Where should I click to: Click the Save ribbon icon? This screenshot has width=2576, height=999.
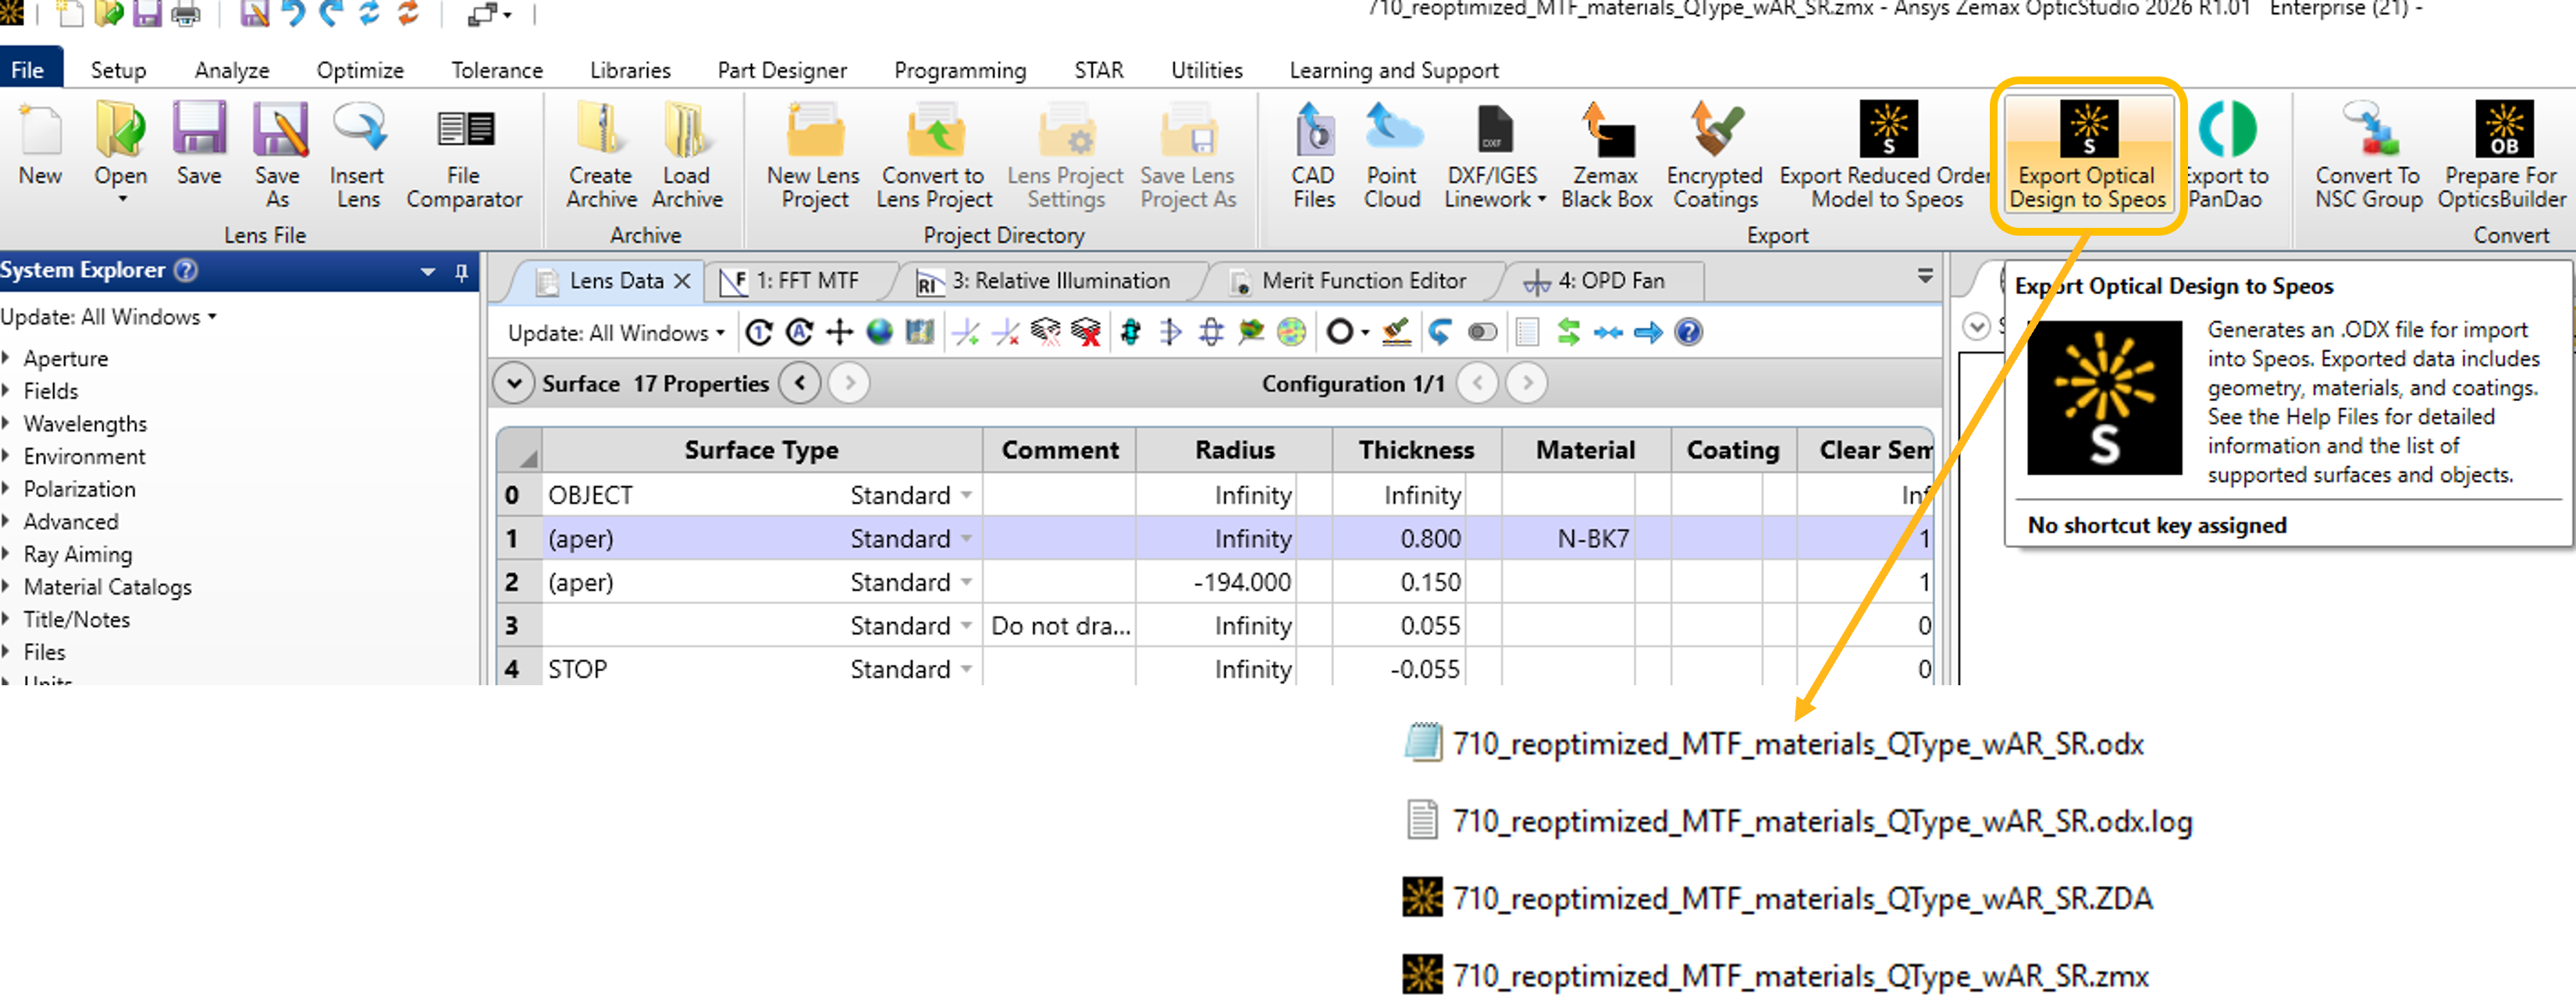tap(198, 146)
